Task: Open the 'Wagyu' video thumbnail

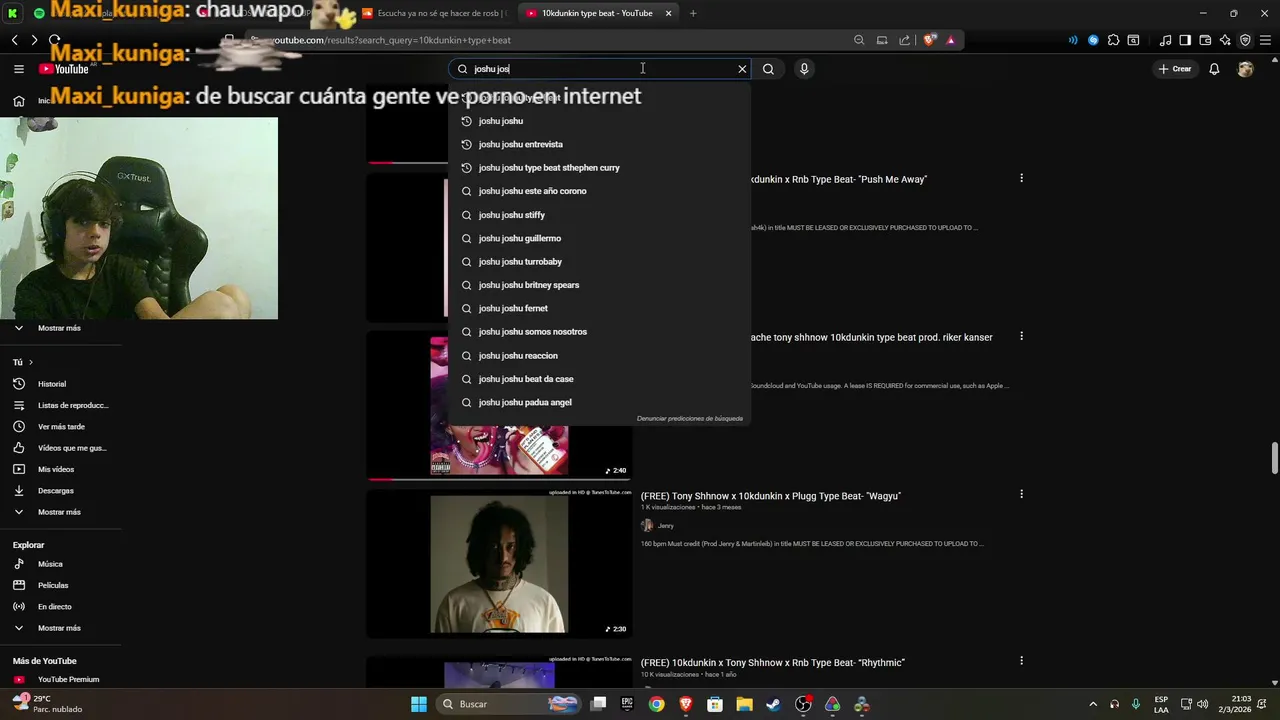Action: [499, 564]
